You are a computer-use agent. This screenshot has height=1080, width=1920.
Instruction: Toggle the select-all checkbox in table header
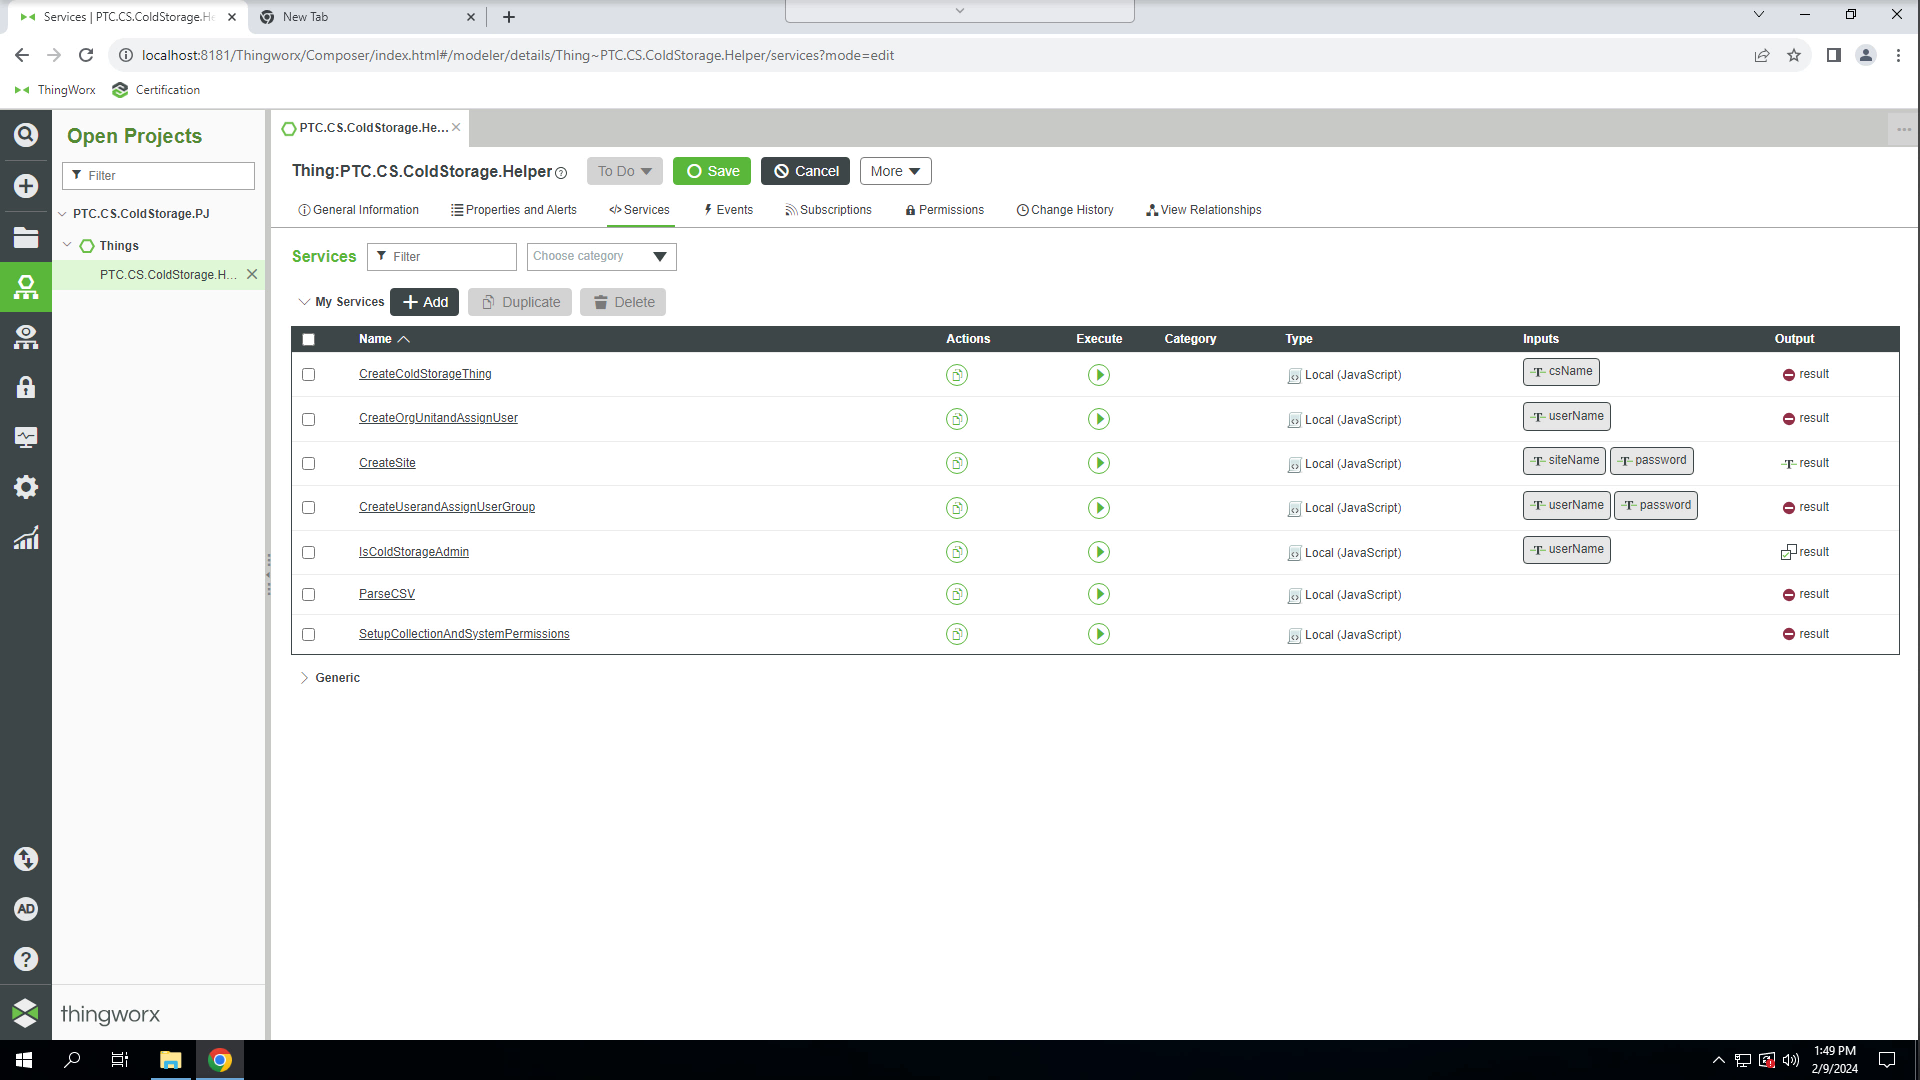[308, 339]
